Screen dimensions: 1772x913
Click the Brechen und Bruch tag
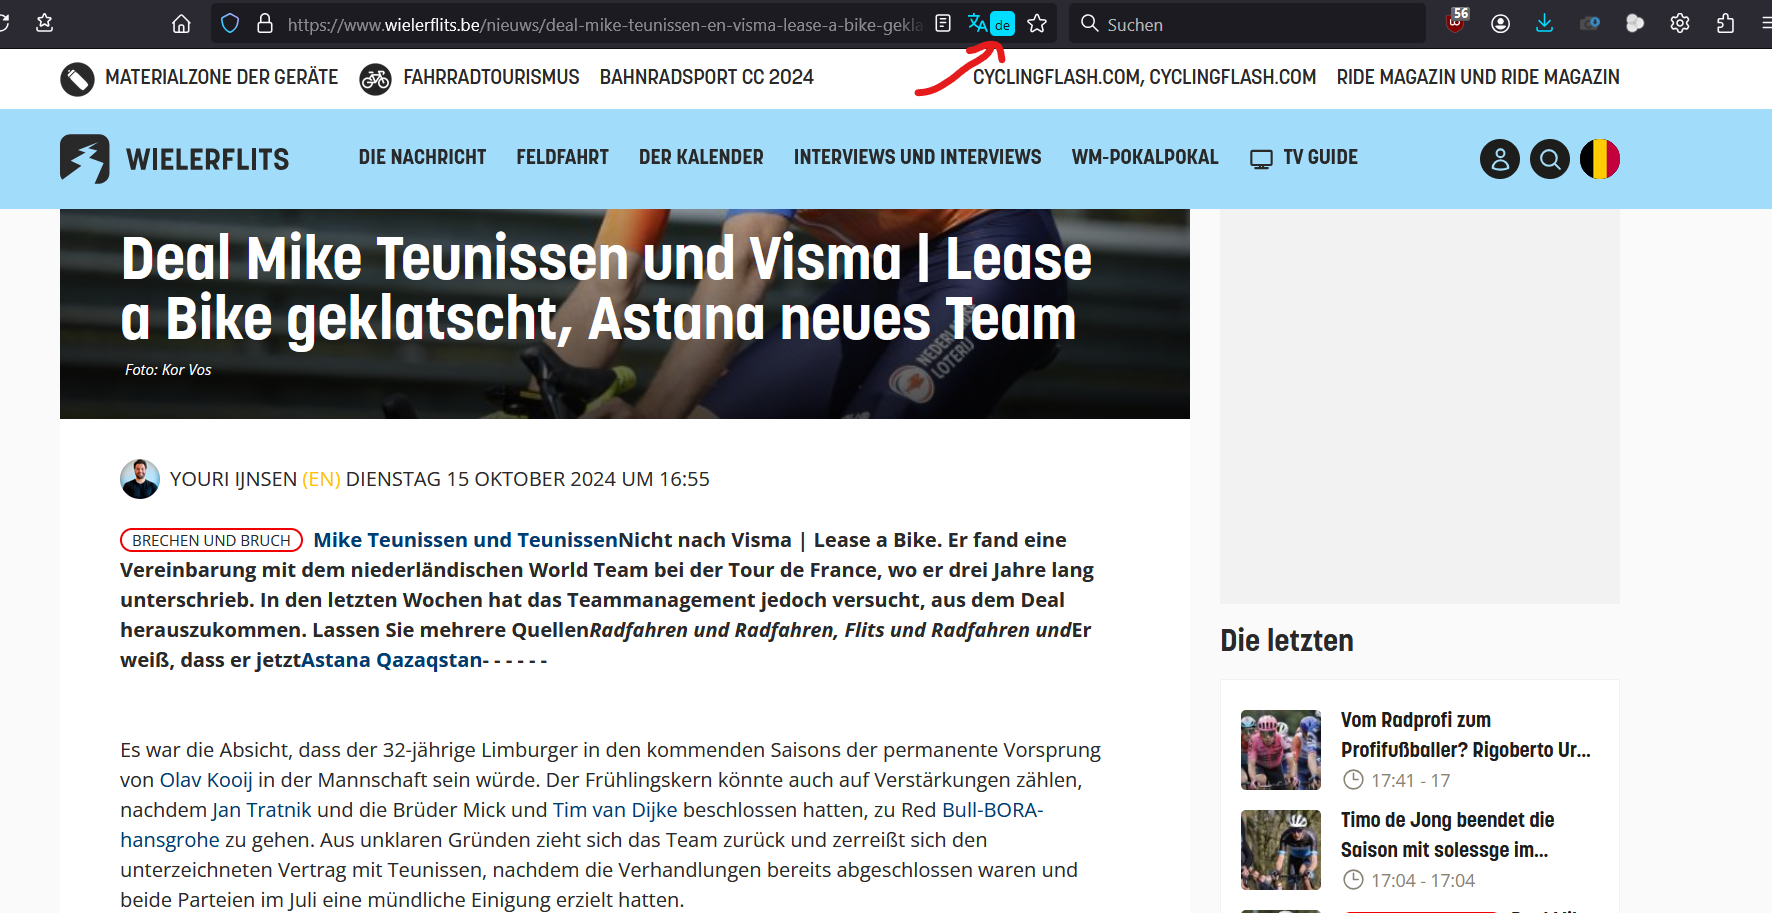point(211,540)
